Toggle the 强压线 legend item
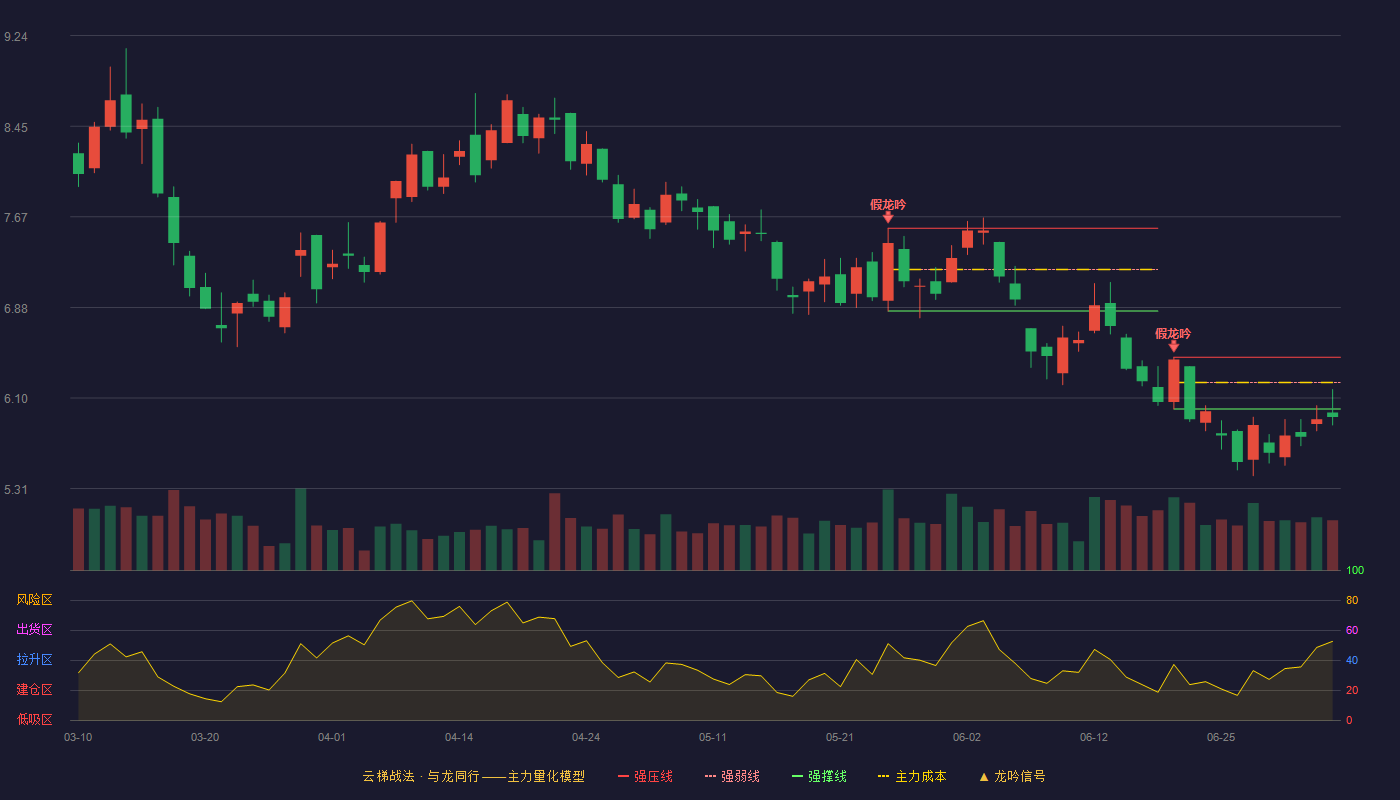Screen dimensions: 1400x800 click(645, 776)
